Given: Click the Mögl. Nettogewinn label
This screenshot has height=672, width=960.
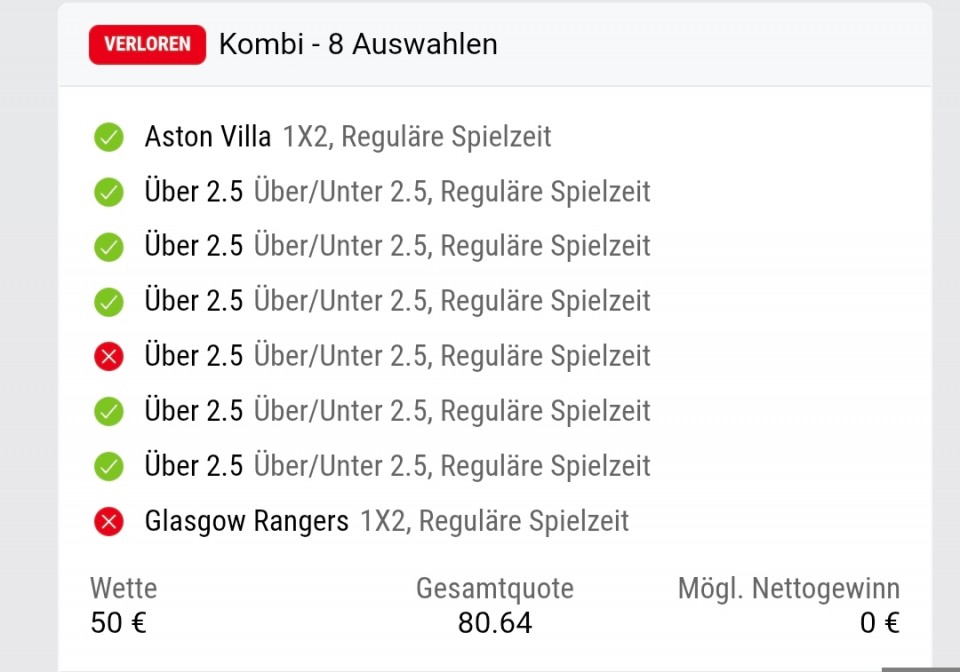Looking at the screenshot, I should click(x=789, y=588).
